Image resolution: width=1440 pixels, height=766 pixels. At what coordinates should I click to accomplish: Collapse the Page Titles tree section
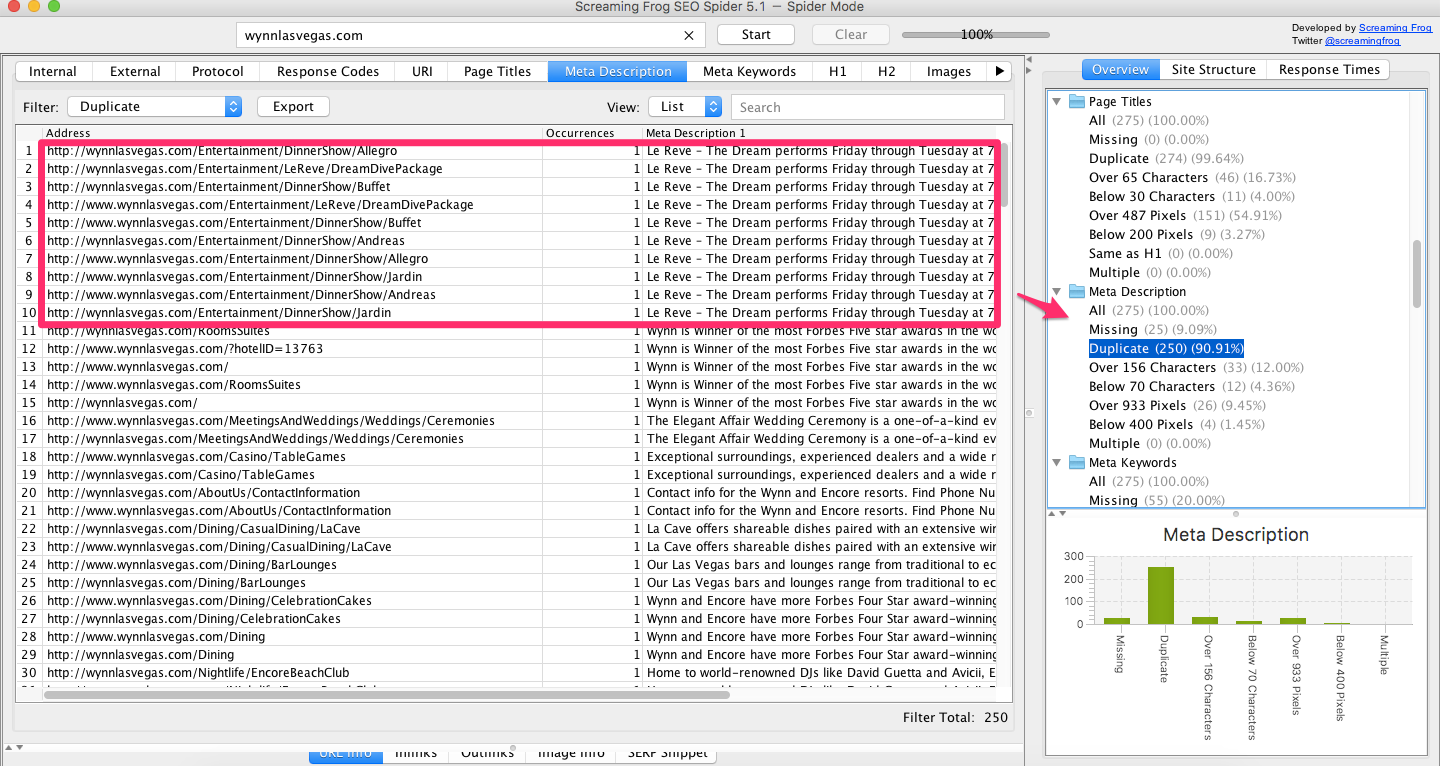point(1056,101)
